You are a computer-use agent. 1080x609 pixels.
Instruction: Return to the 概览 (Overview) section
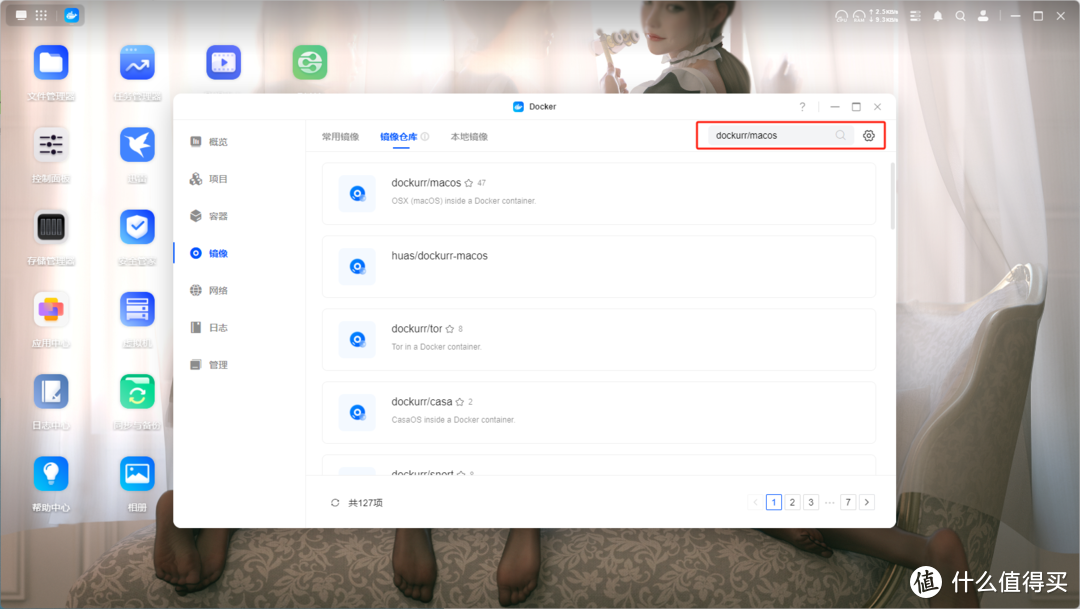[216, 141]
